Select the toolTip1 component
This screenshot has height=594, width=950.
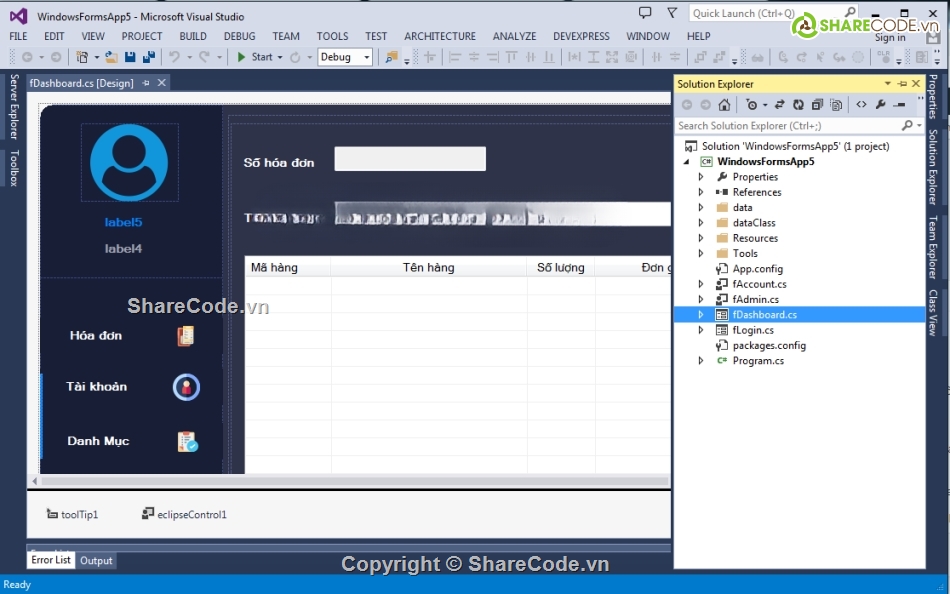pos(72,514)
